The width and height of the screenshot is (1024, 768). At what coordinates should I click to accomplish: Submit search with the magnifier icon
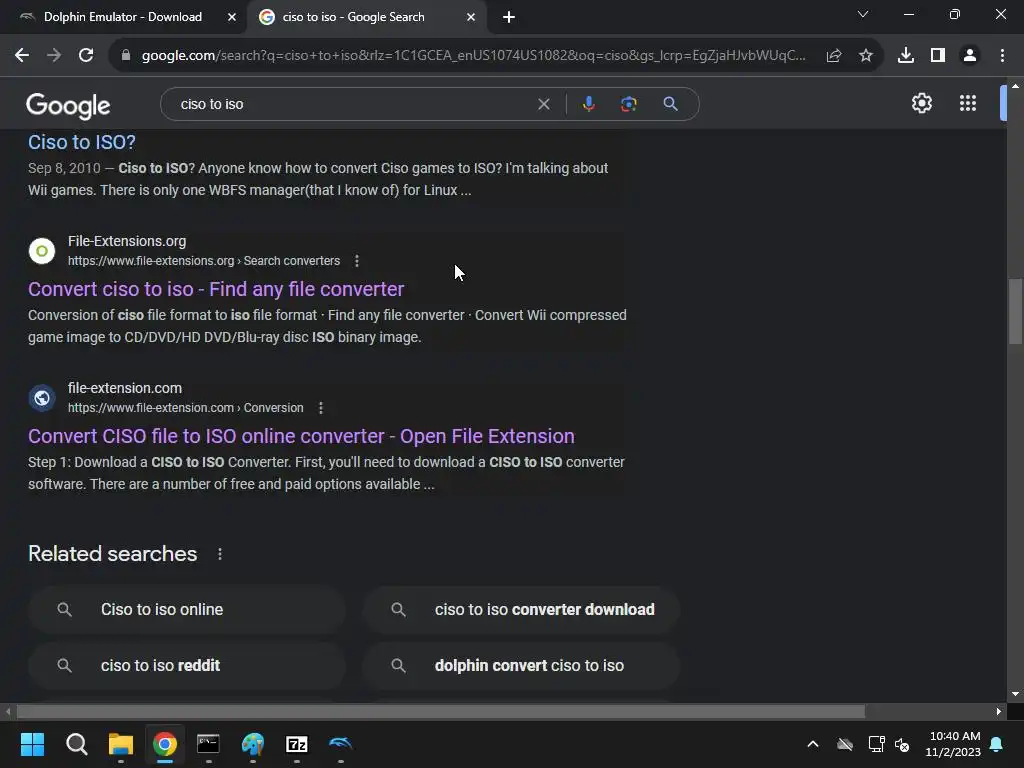tap(670, 104)
